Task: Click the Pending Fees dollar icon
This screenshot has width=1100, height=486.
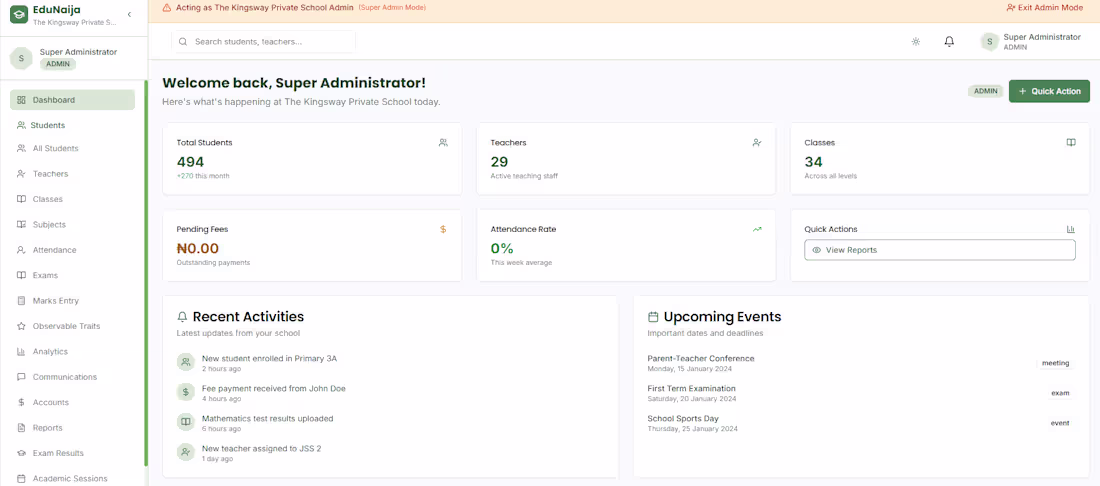Action: coord(443,229)
